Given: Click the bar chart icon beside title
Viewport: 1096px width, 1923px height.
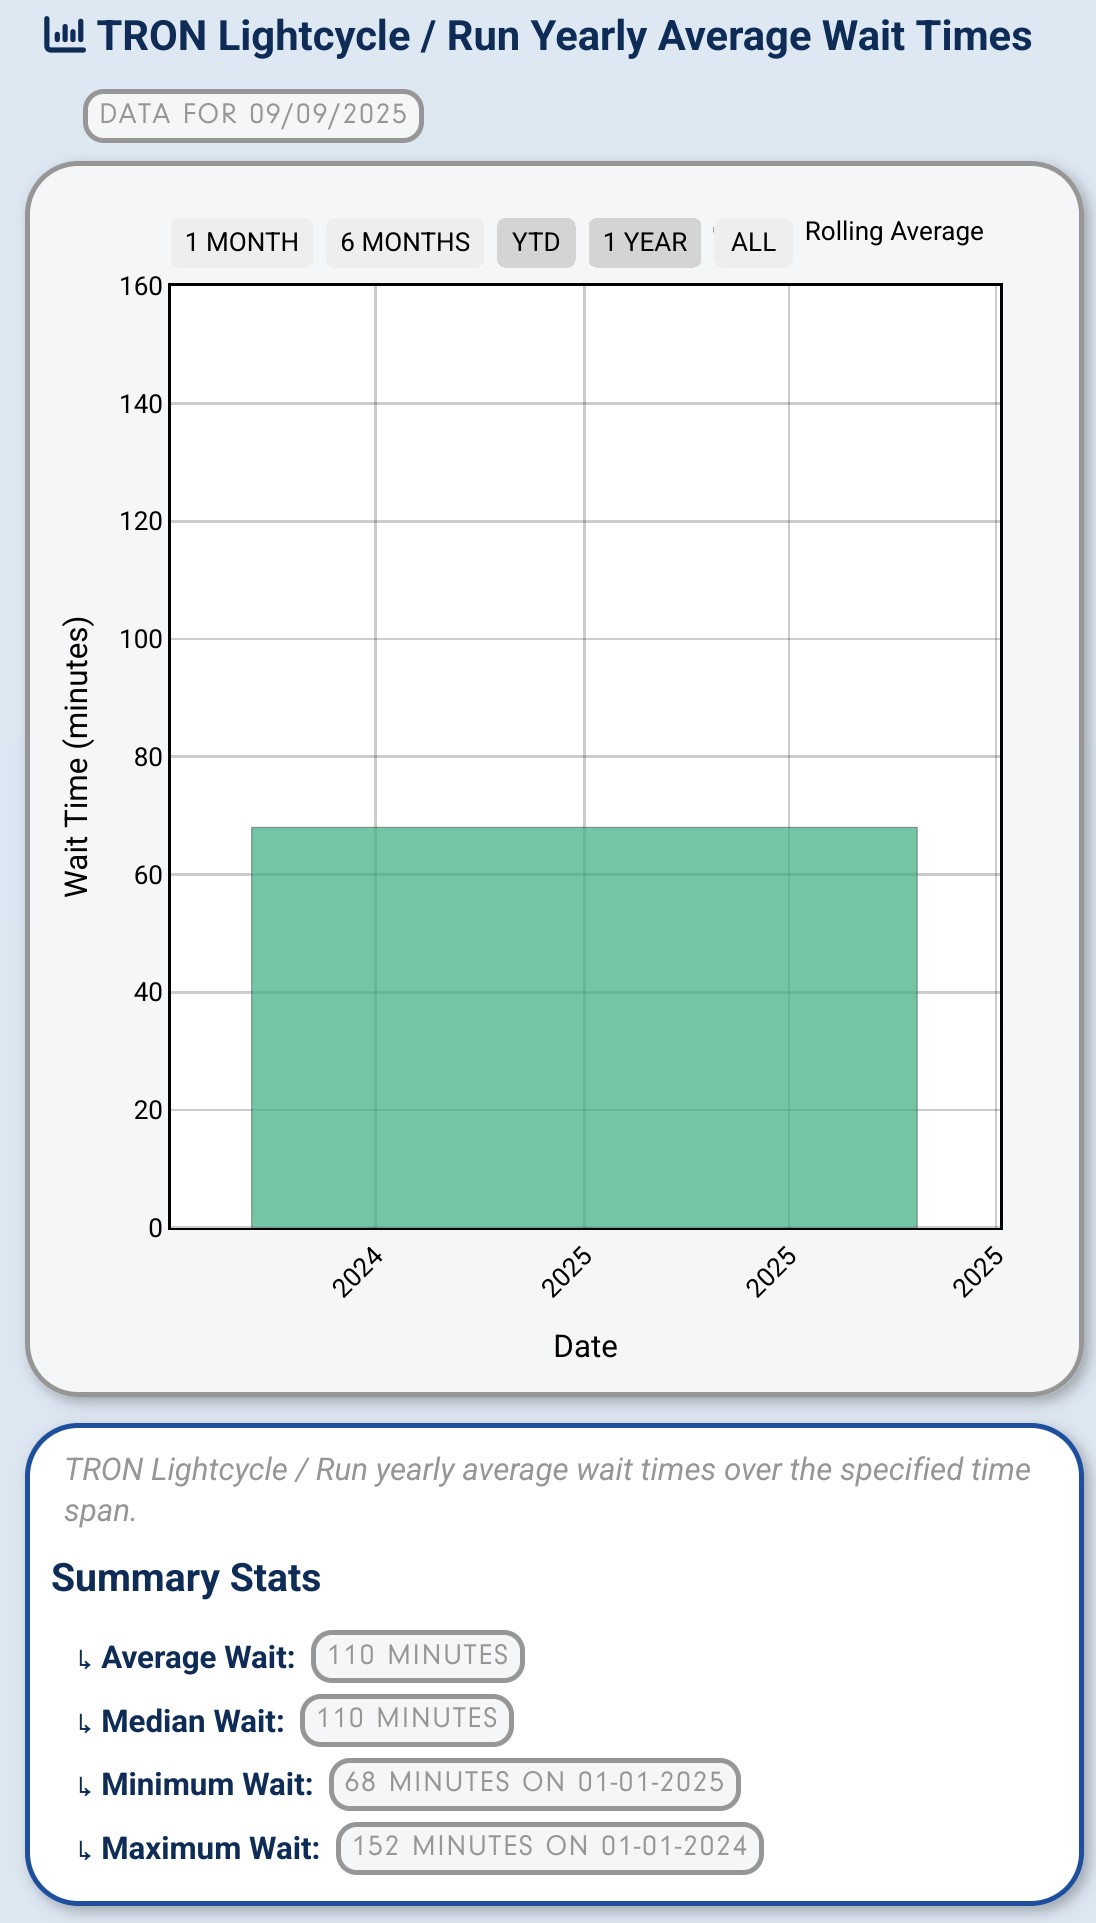Looking at the screenshot, I should click(65, 36).
